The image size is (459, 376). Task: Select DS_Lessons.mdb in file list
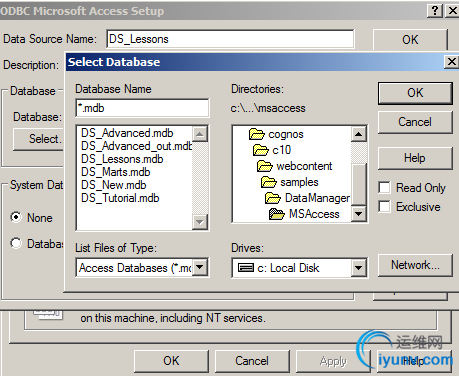[x=122, y=159]
